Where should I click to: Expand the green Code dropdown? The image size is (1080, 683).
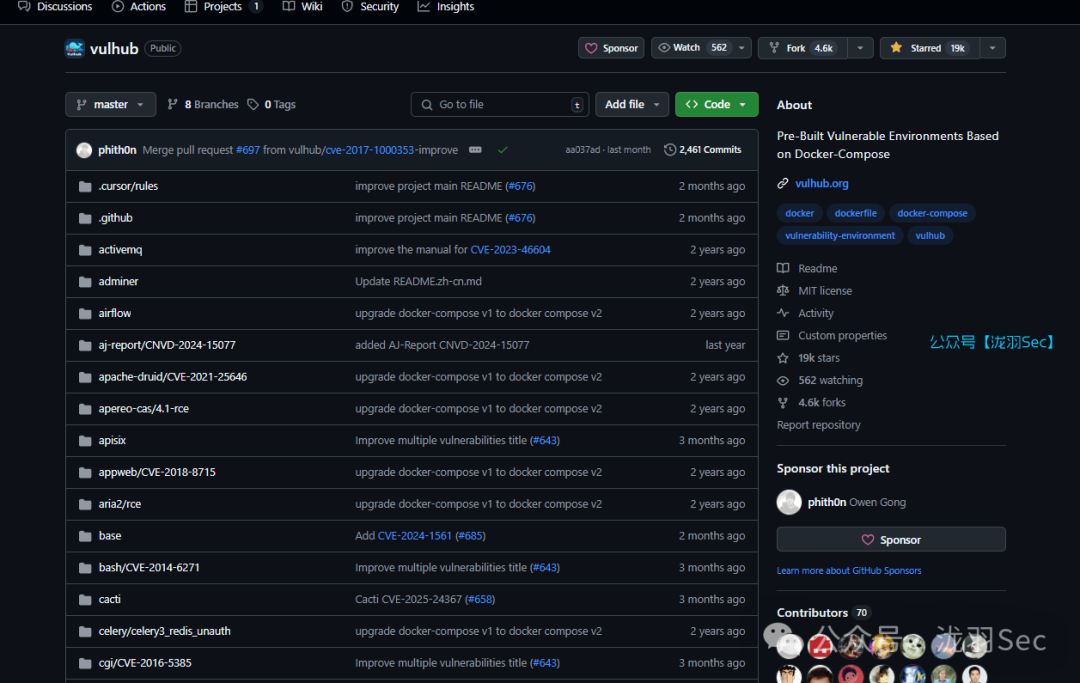(716, 104)
